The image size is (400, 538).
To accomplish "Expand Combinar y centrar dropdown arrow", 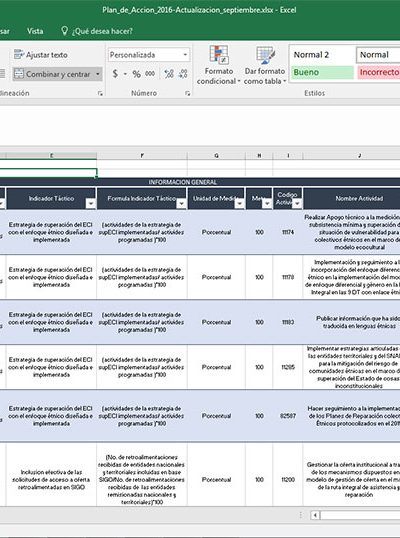I will pos(98,74).
